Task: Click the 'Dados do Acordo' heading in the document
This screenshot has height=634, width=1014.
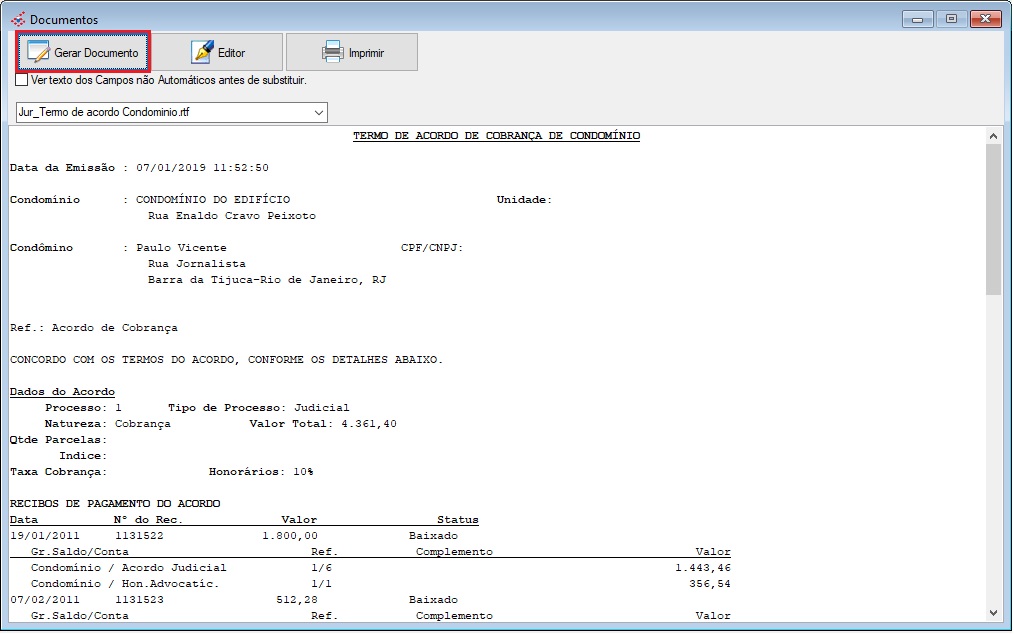Action: (62, 392)
